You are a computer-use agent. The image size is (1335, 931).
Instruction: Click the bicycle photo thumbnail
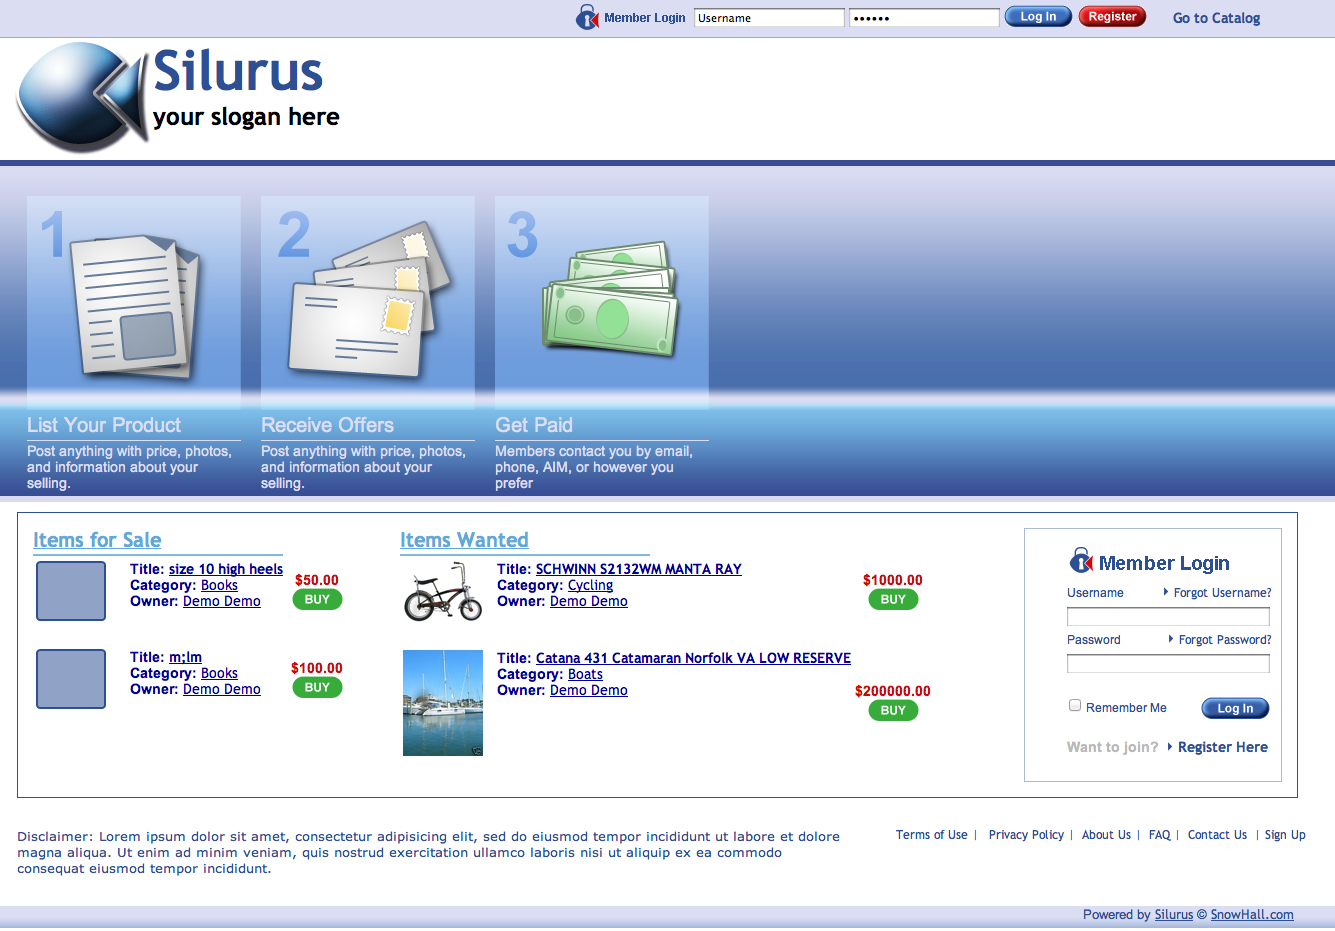point(442,591)
